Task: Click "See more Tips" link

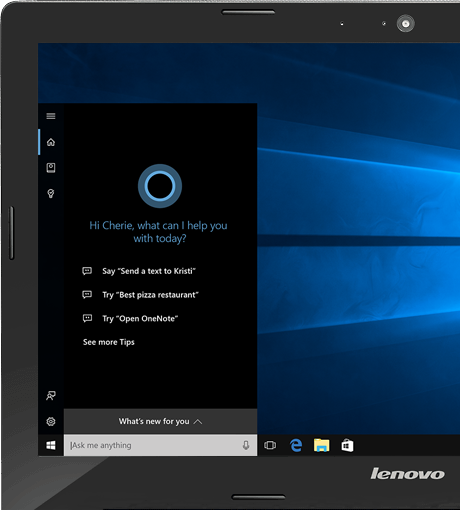Action: coord(109,342)
